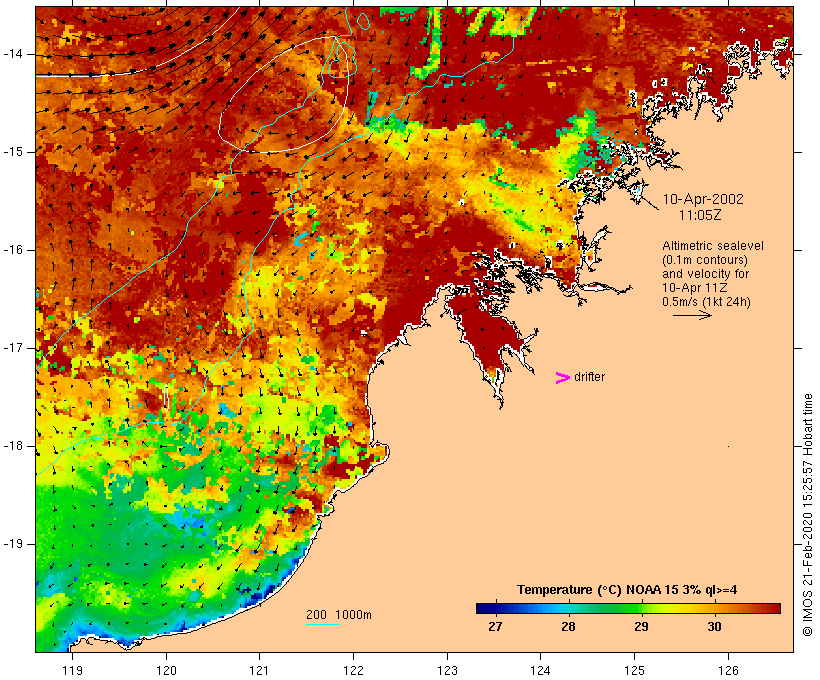This screenshot has width=820, height=680.
Task: Click latitude axis label -16
Action: (x=13, y=250)
